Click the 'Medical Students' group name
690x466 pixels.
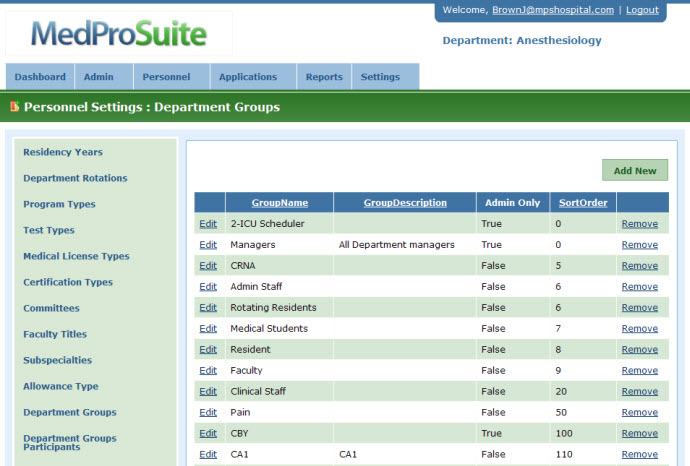(x=269, y=329)
